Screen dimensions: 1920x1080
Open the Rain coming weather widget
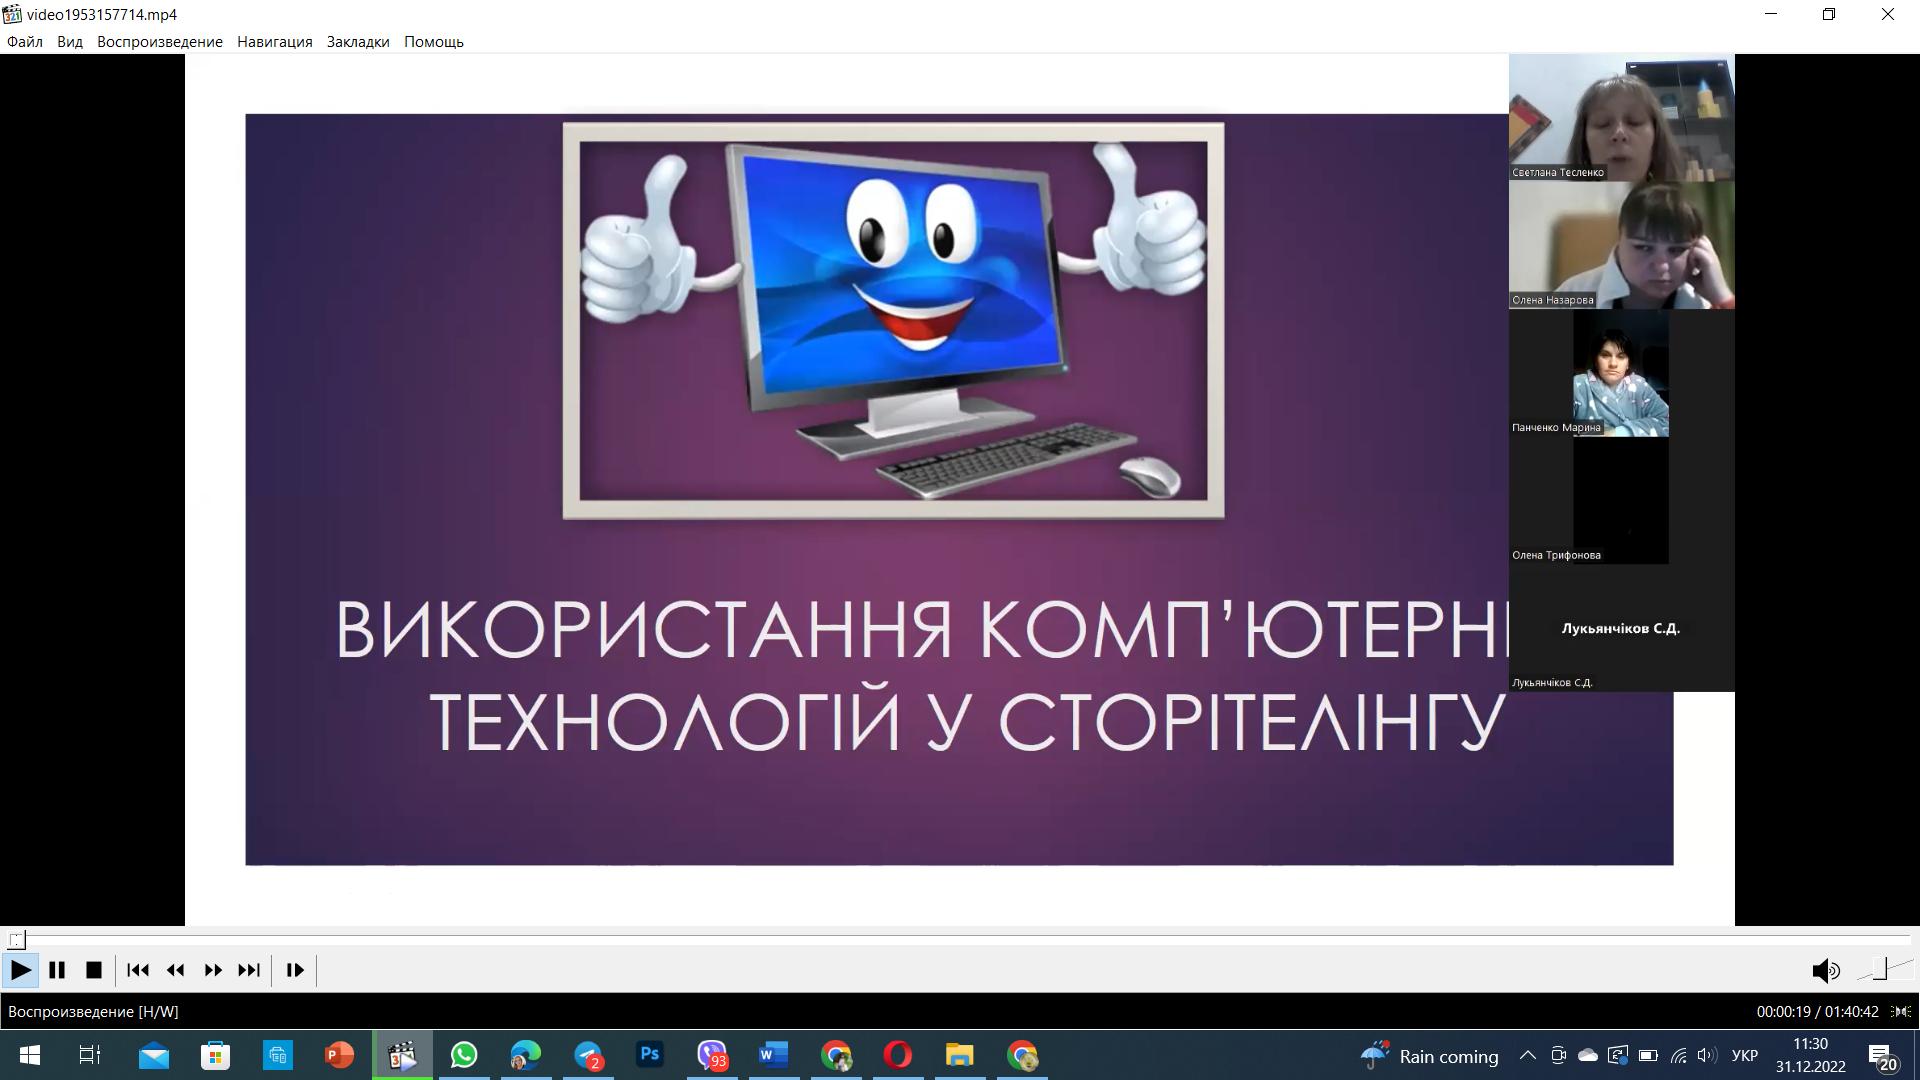click(x=1430, y=1056)
